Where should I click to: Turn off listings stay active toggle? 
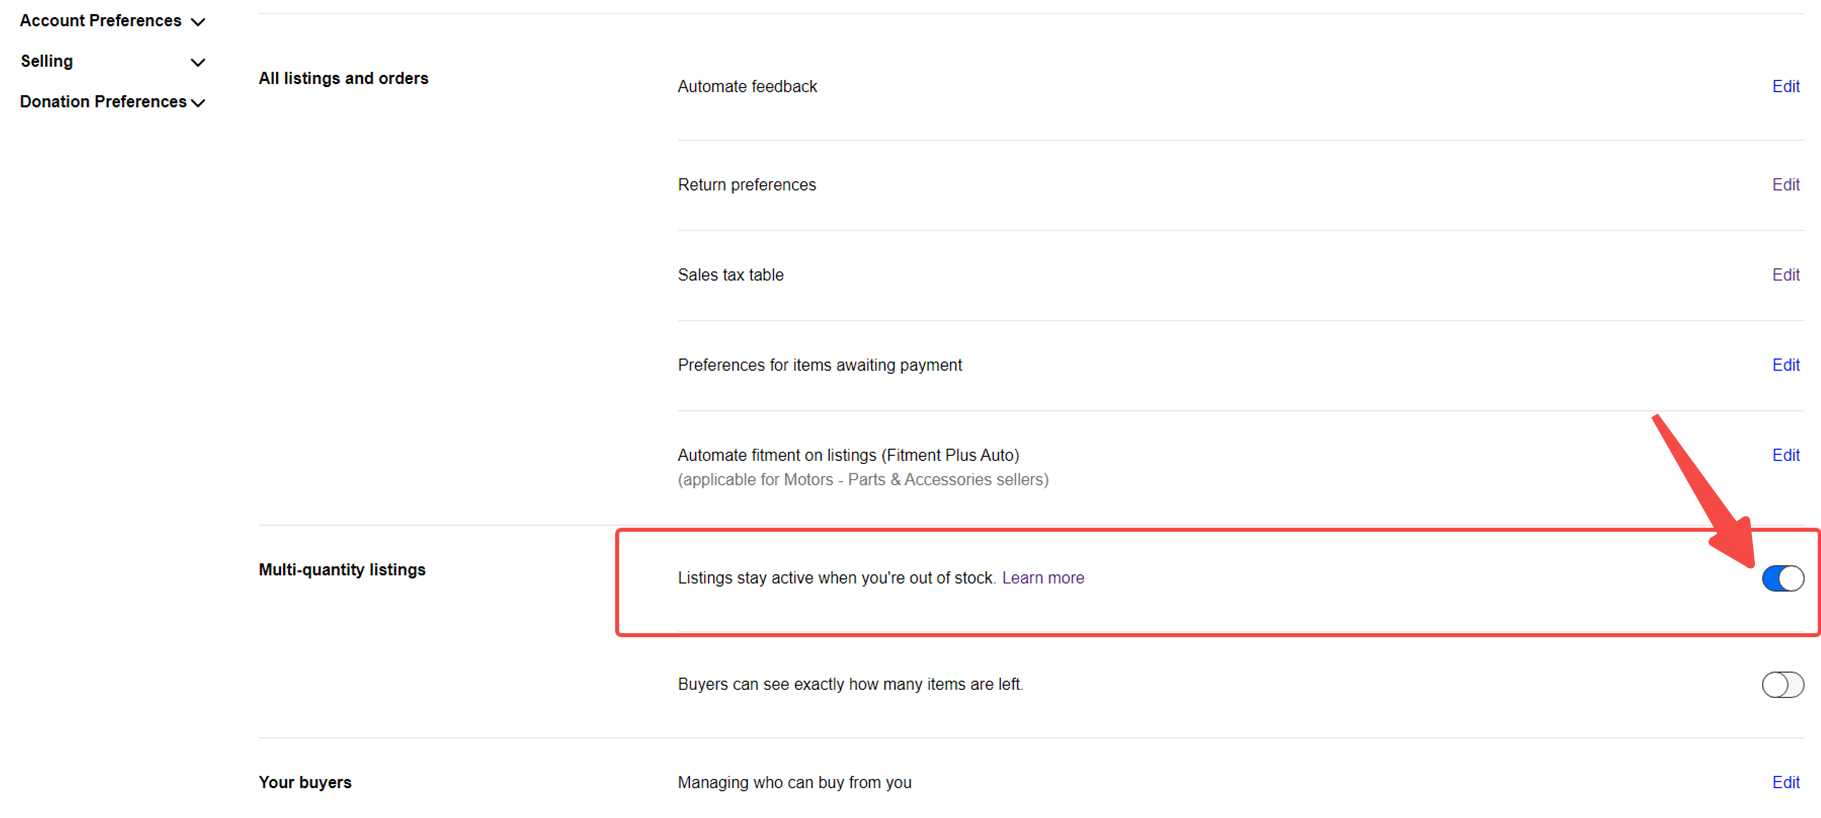click(x=1782, y=578)
